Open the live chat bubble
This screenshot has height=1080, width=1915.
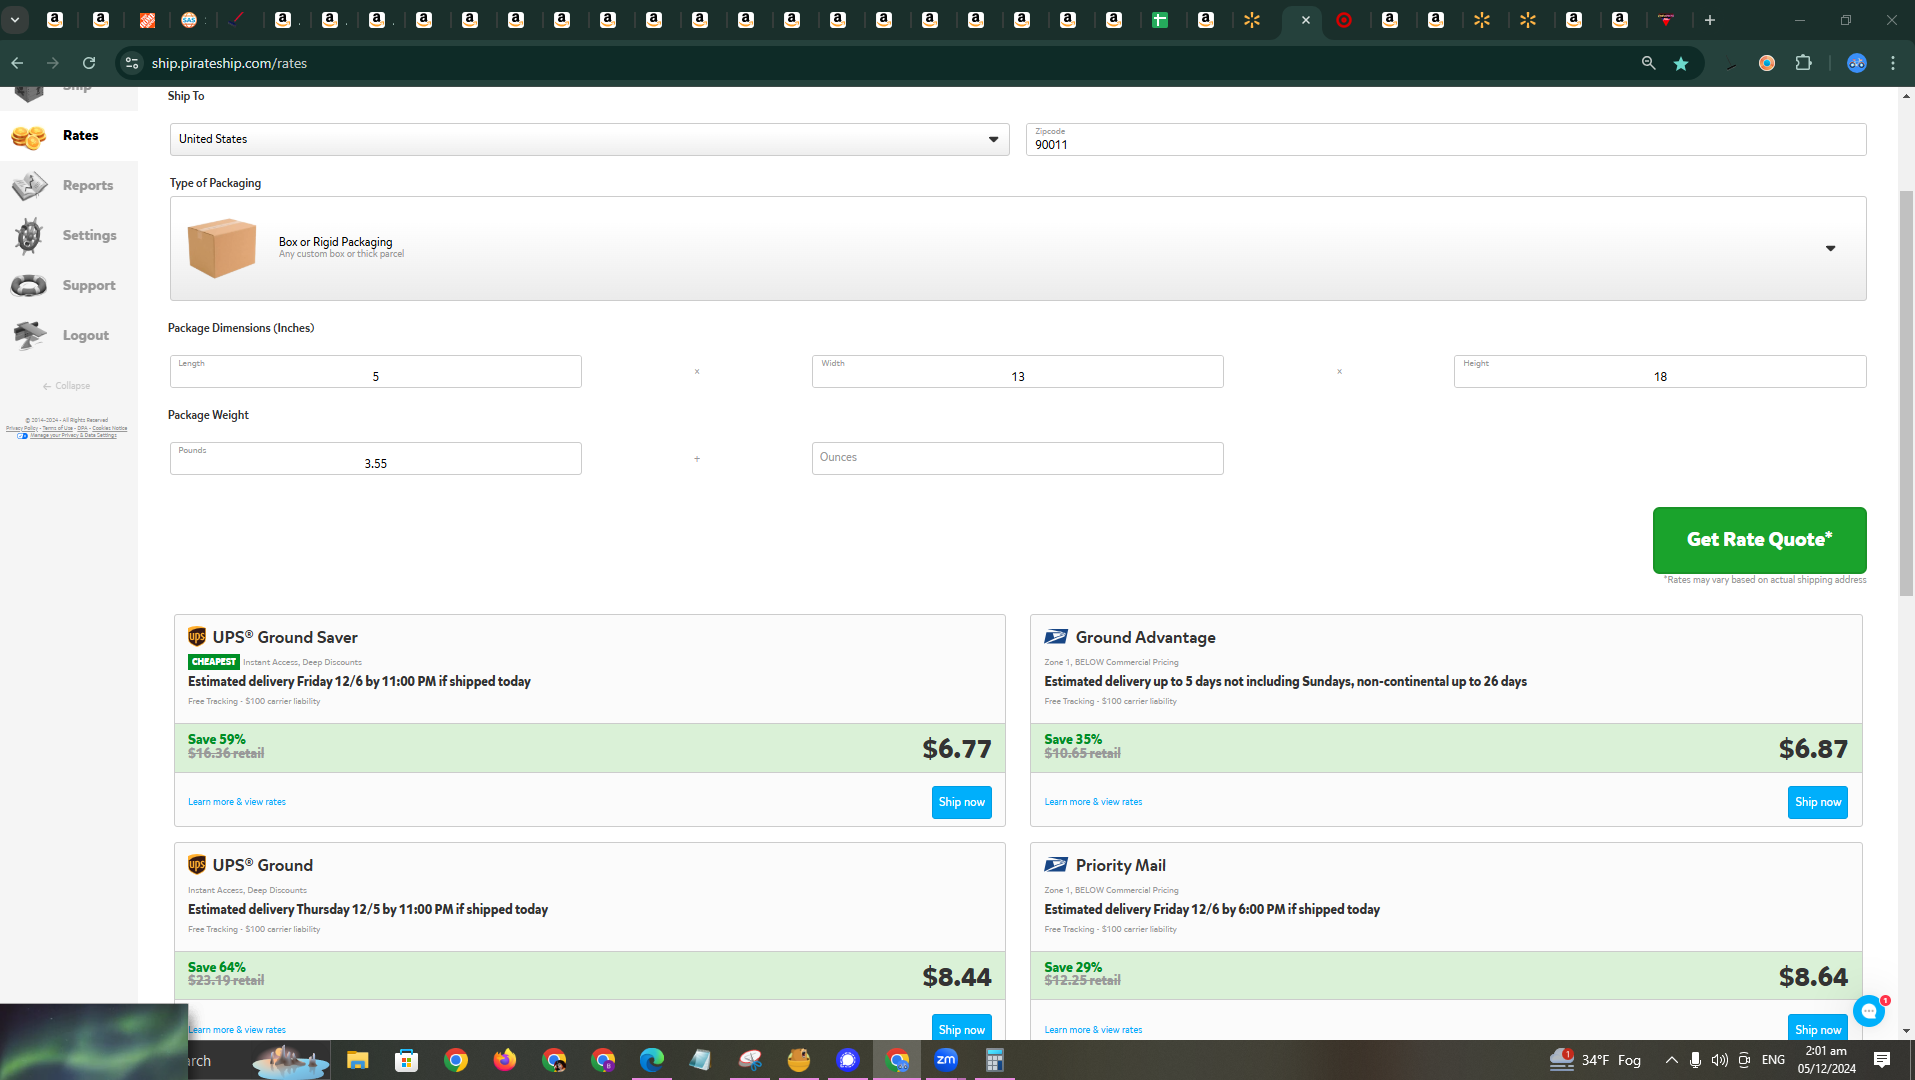(1868, 1011)
